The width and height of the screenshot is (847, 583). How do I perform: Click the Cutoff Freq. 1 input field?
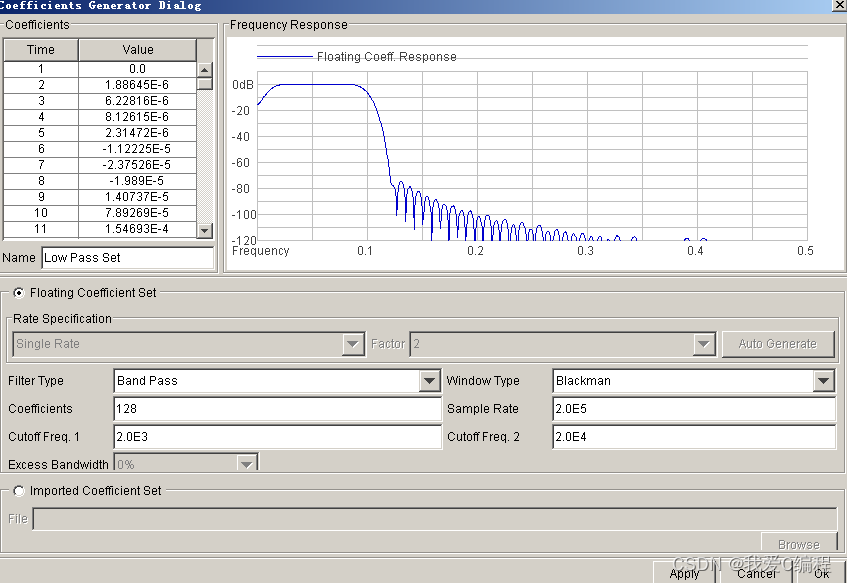click(x=277, y=437)
